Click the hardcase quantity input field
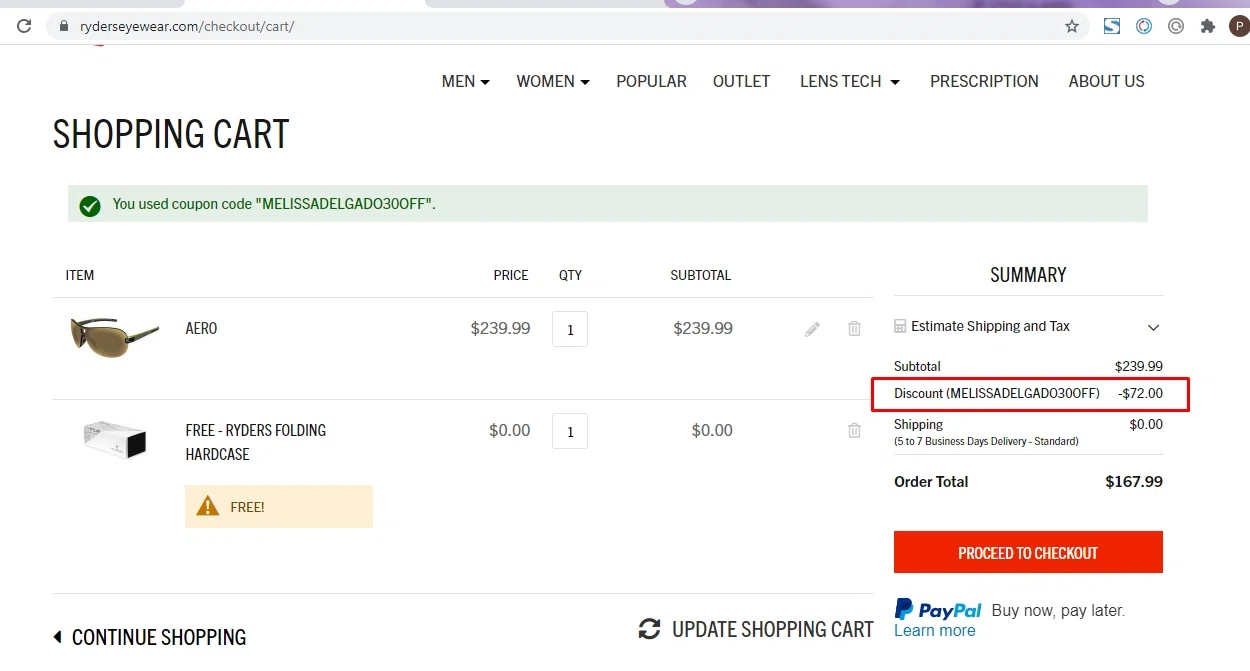The image size is (1250, 671). pyautogui.click(x=570, y=431)
